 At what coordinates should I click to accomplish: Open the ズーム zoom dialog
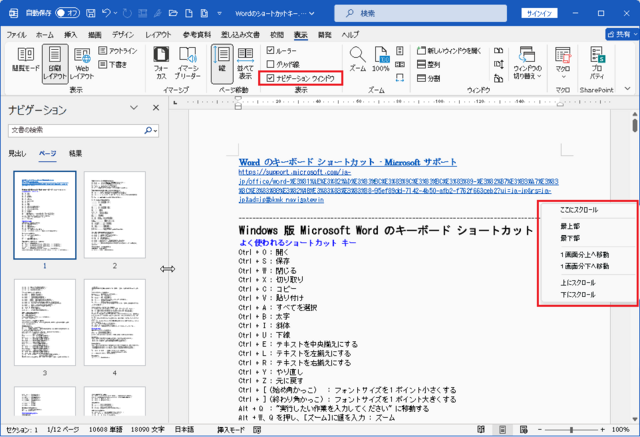(x=358, y=60)
